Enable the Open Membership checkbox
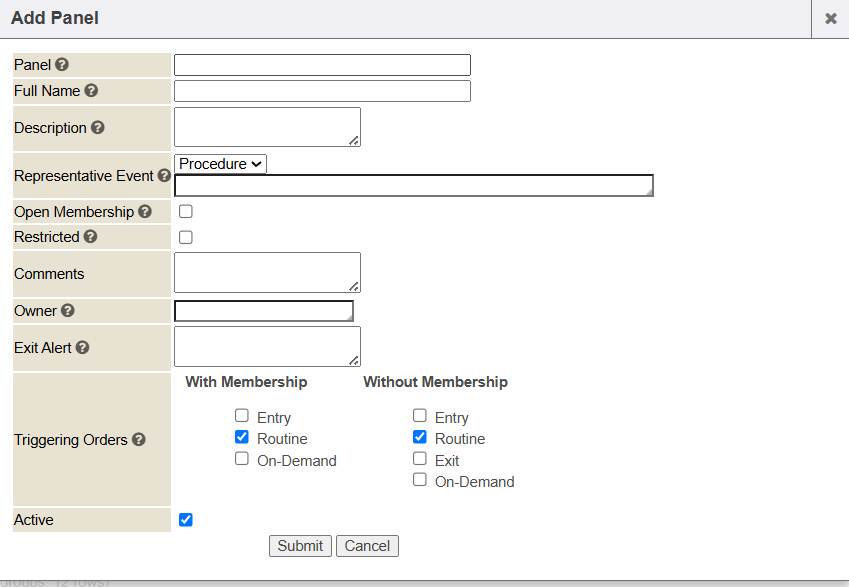 pos(186,212)
